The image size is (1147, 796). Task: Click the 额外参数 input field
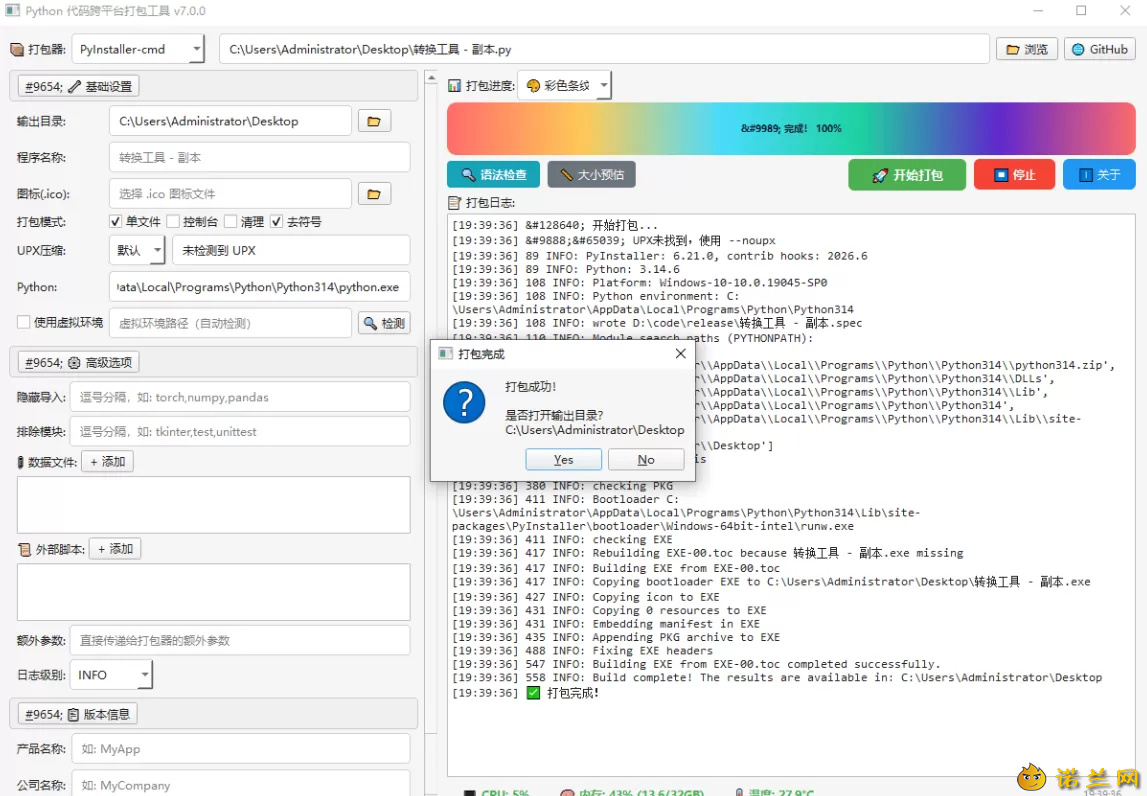pos(240,641)
